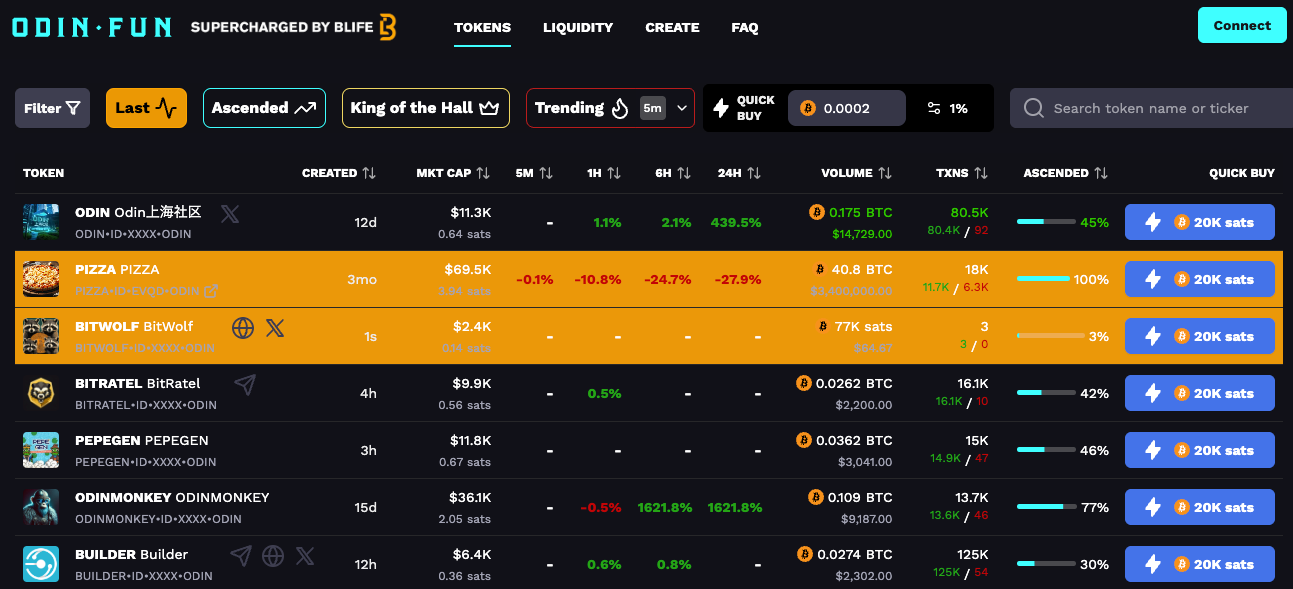Click the PIZZA token image

[x=41, y=279]
